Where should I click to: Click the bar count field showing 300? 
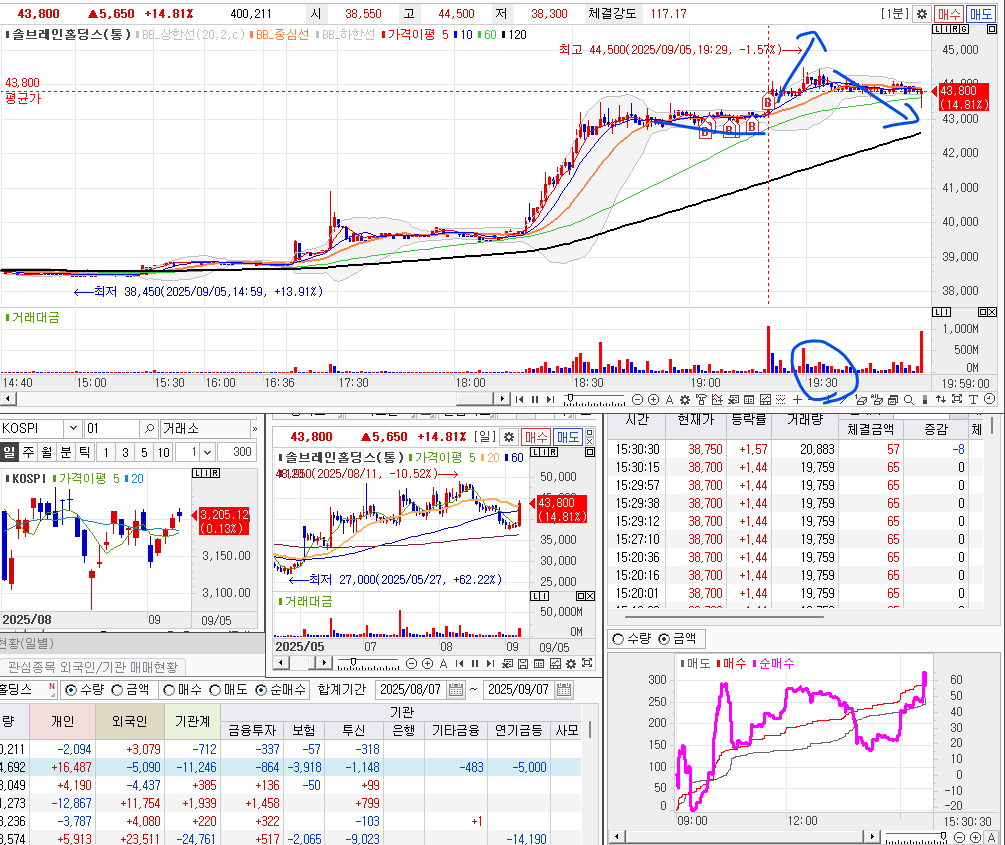(237, 452)
